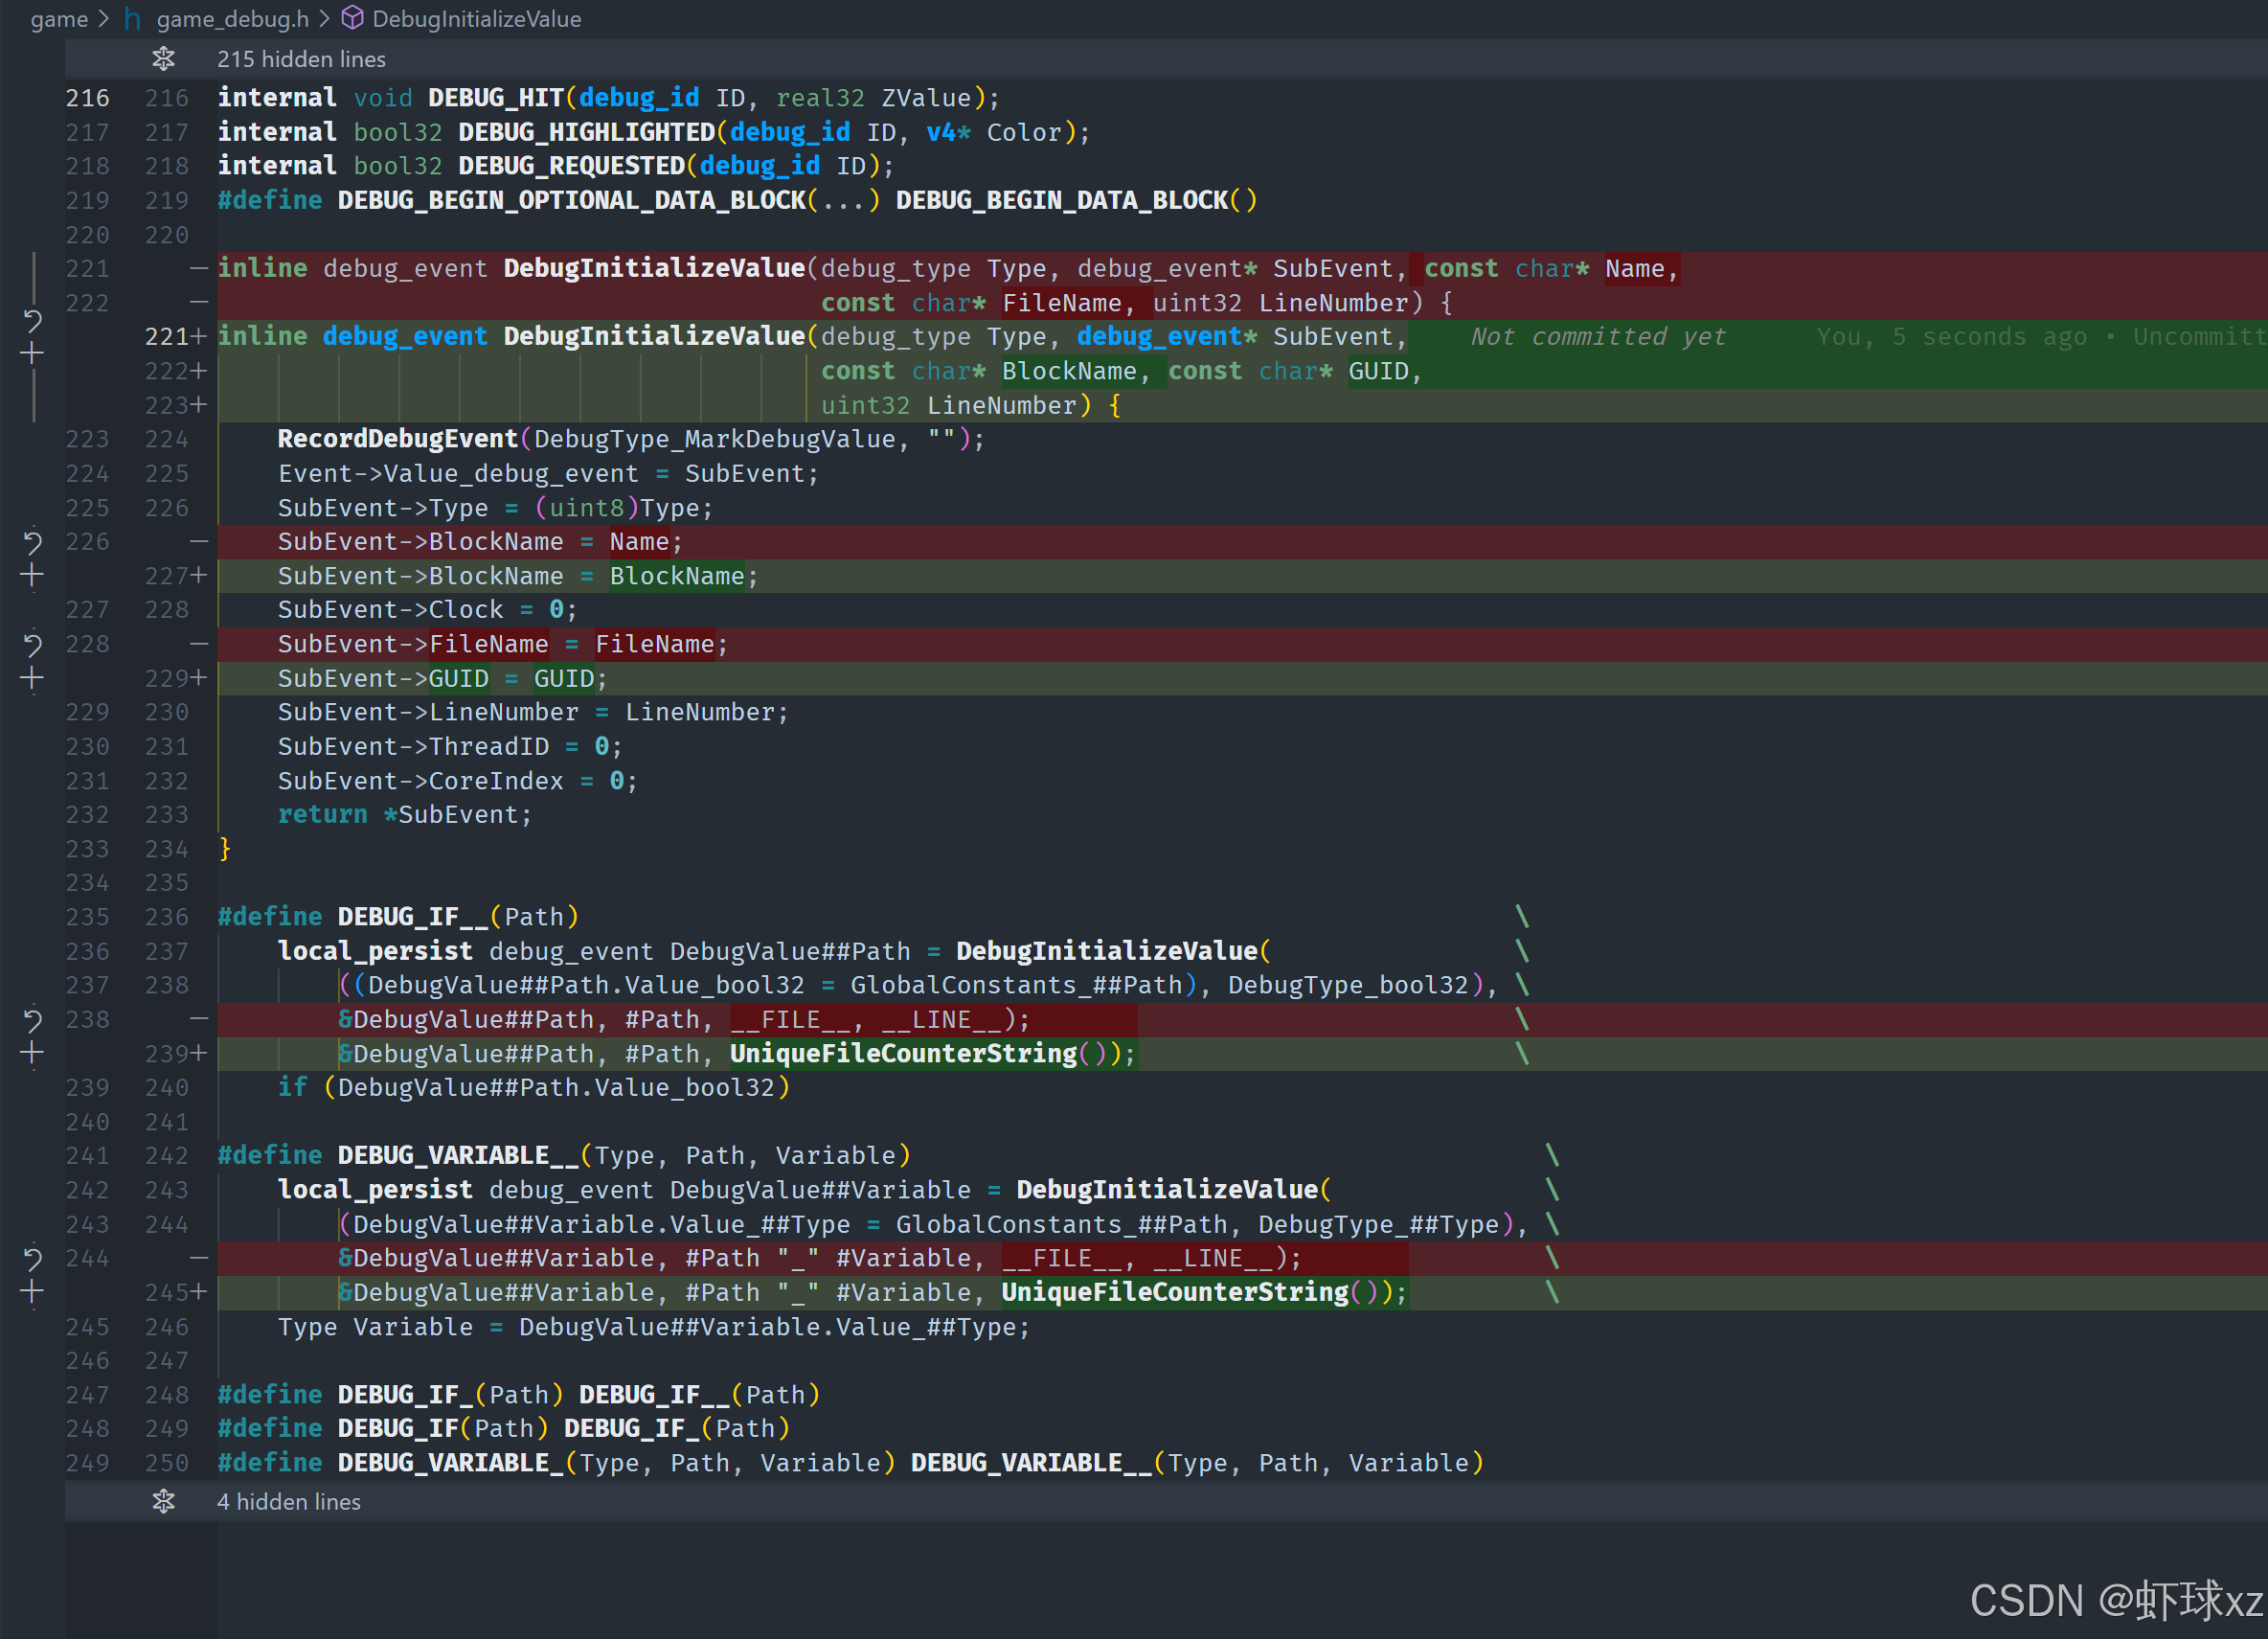Open the game folder breadcrumb
The width and height of the screenshot is (2268, 1639).
[x=59, y=19]
